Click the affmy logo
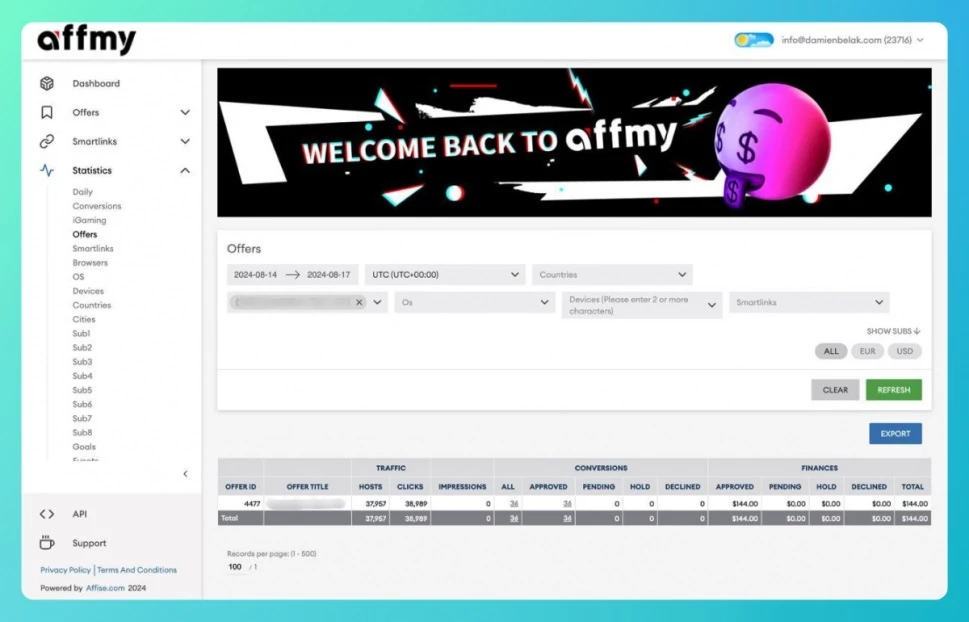The height and width of the screenshot is (622, 969). point(87,40)
